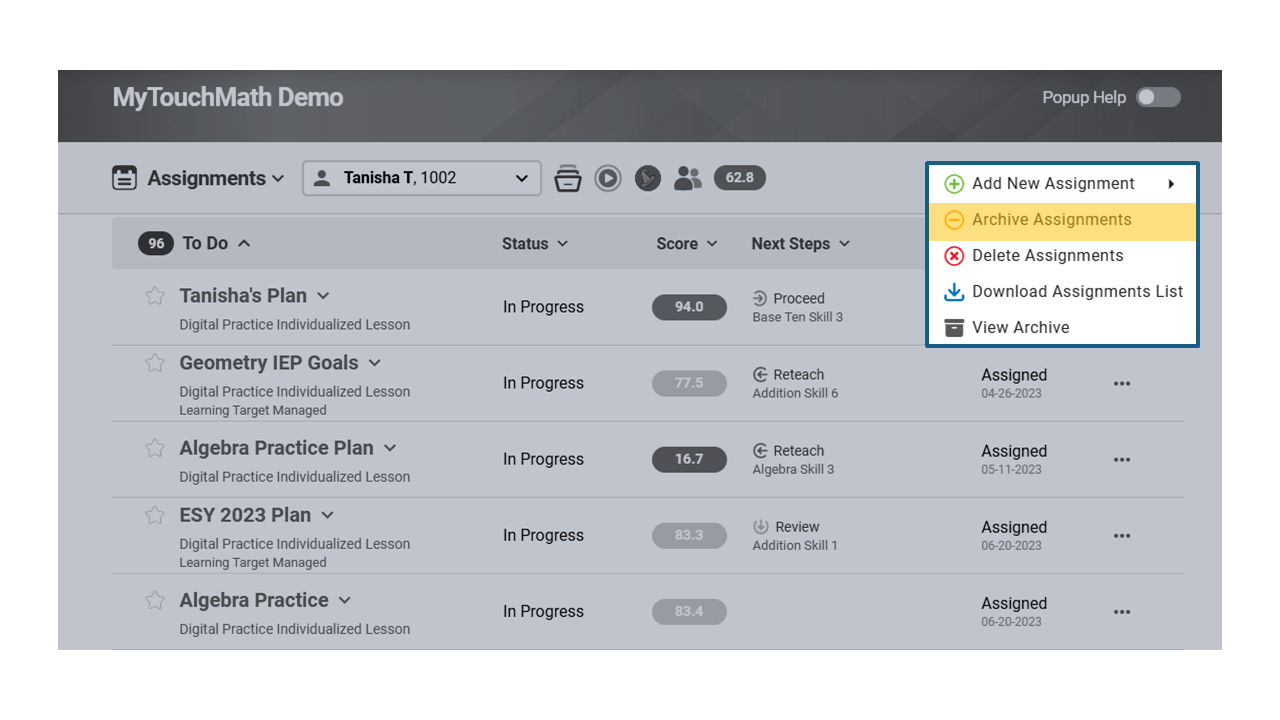This screenshot has height=720, width=1280.
Task: Expand the Geometry IEP Goals chevron
Action: click(x=374, y=363)
